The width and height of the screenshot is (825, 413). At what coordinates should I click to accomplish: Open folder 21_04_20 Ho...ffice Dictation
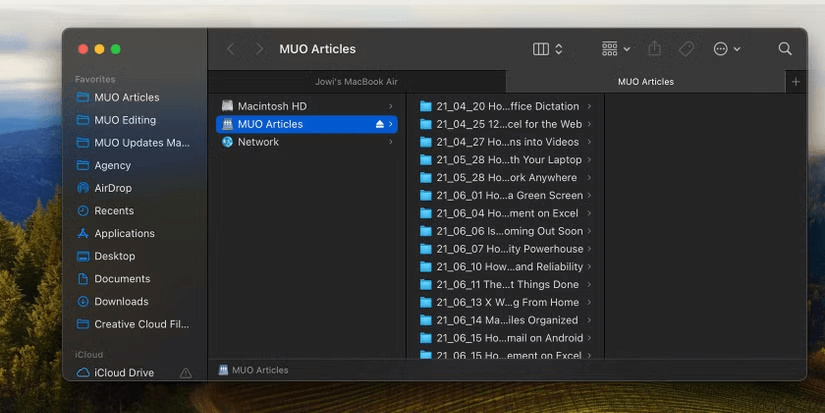click(x=506, y=106)
